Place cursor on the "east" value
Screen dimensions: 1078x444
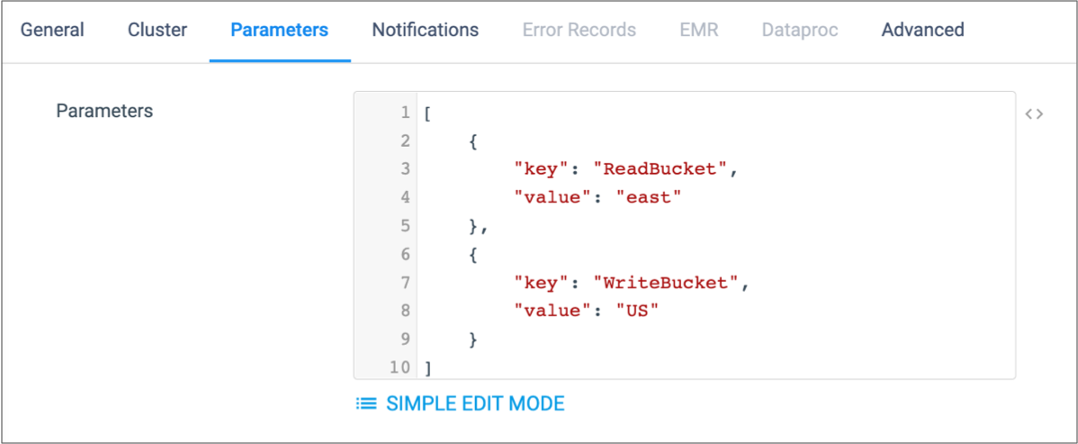pyautogui.click(x=648, y=197)
